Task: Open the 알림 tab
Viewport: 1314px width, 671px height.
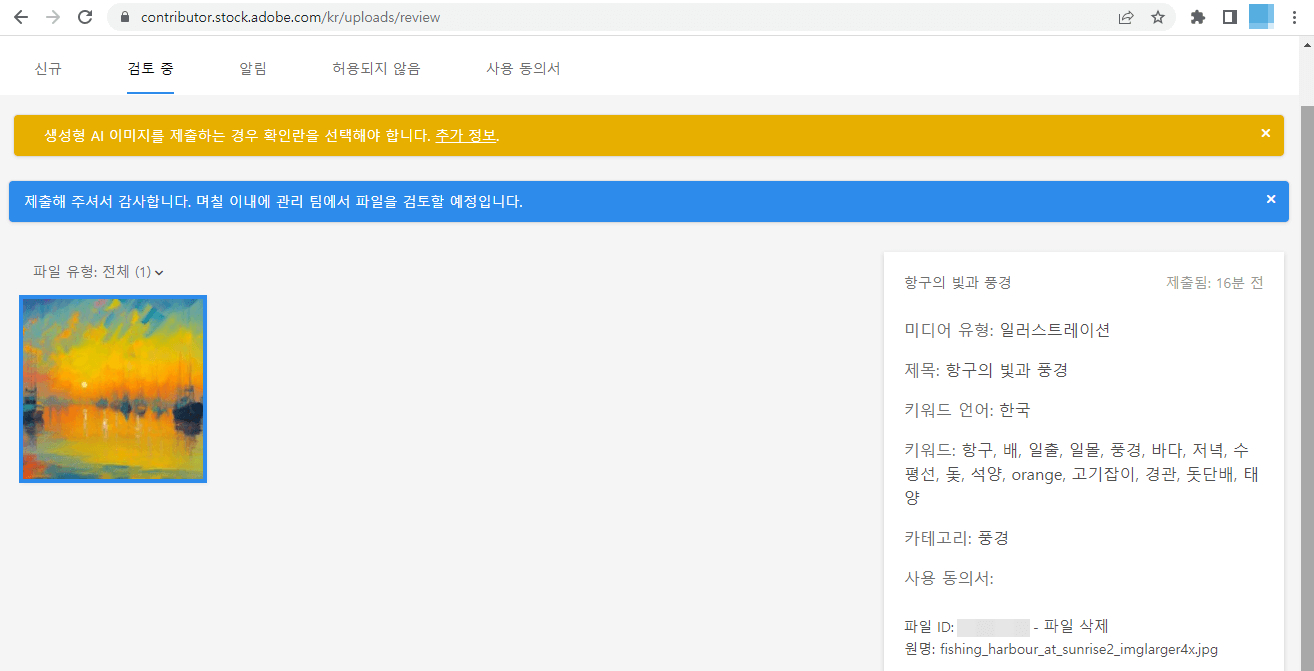Action: click(x=253, y=68)
